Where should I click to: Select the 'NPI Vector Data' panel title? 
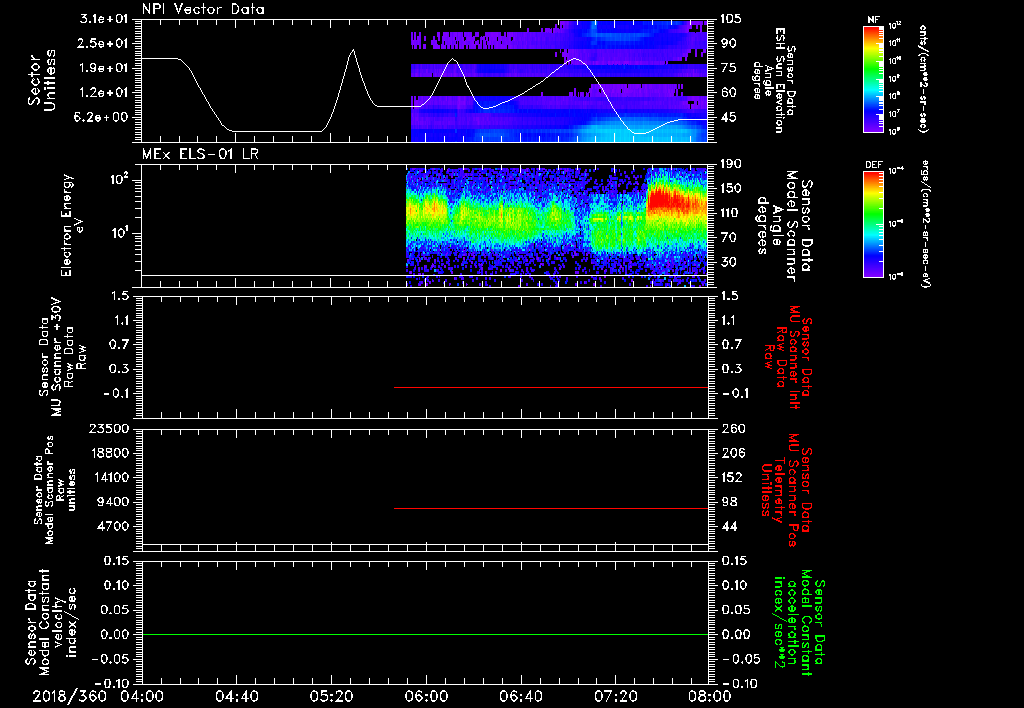tap(203, 9)
